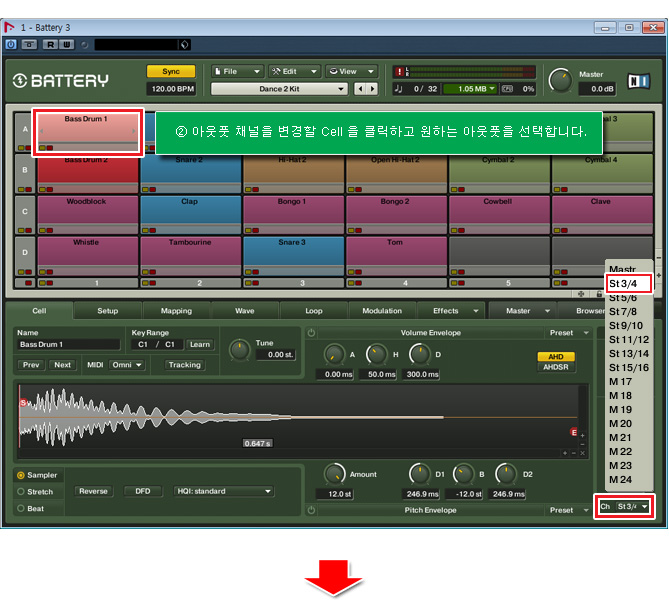
Task: Select the Sampler mode radio button
Action: [x=20, y=475]
